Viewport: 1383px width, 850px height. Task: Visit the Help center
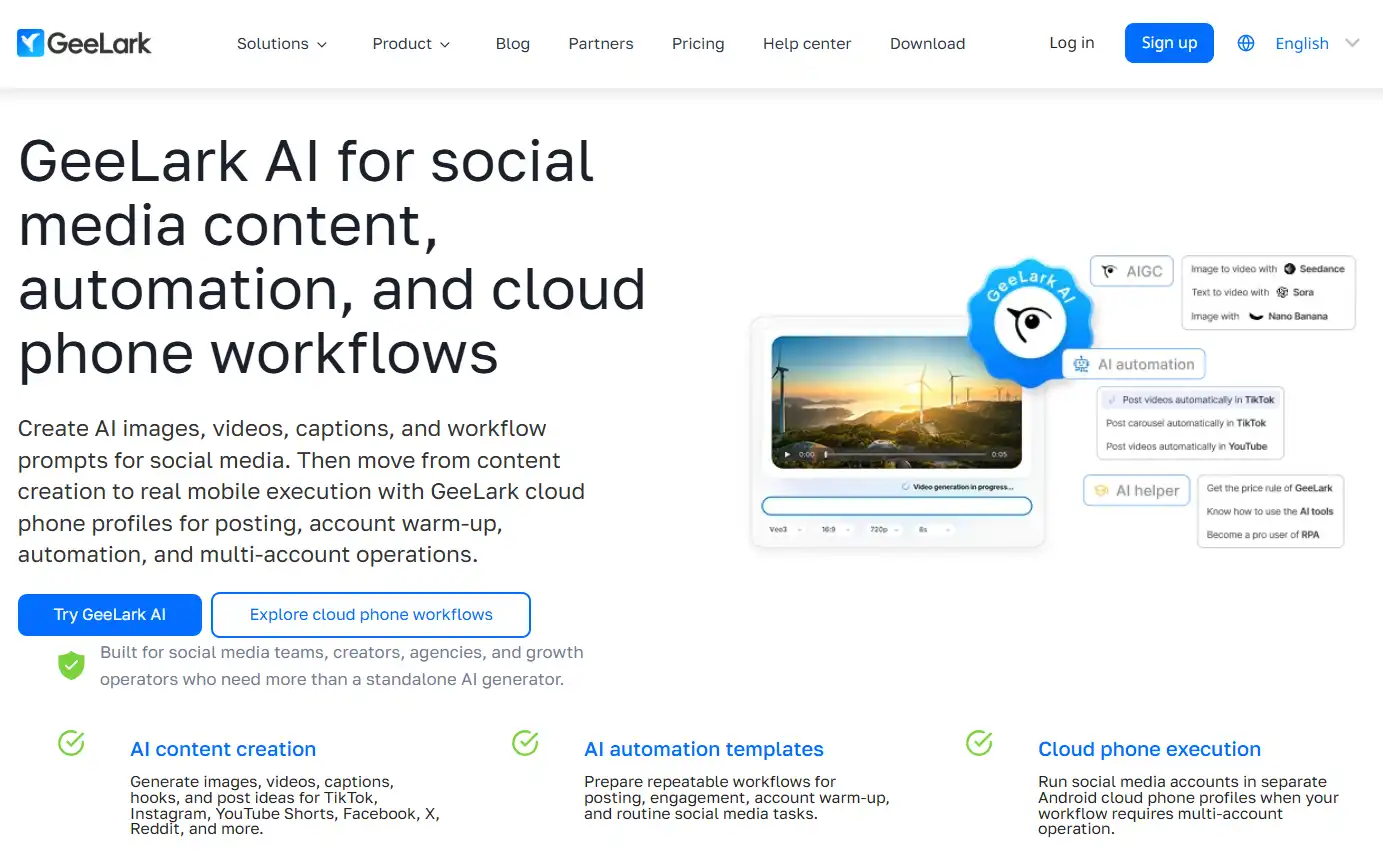coord(807,44)
